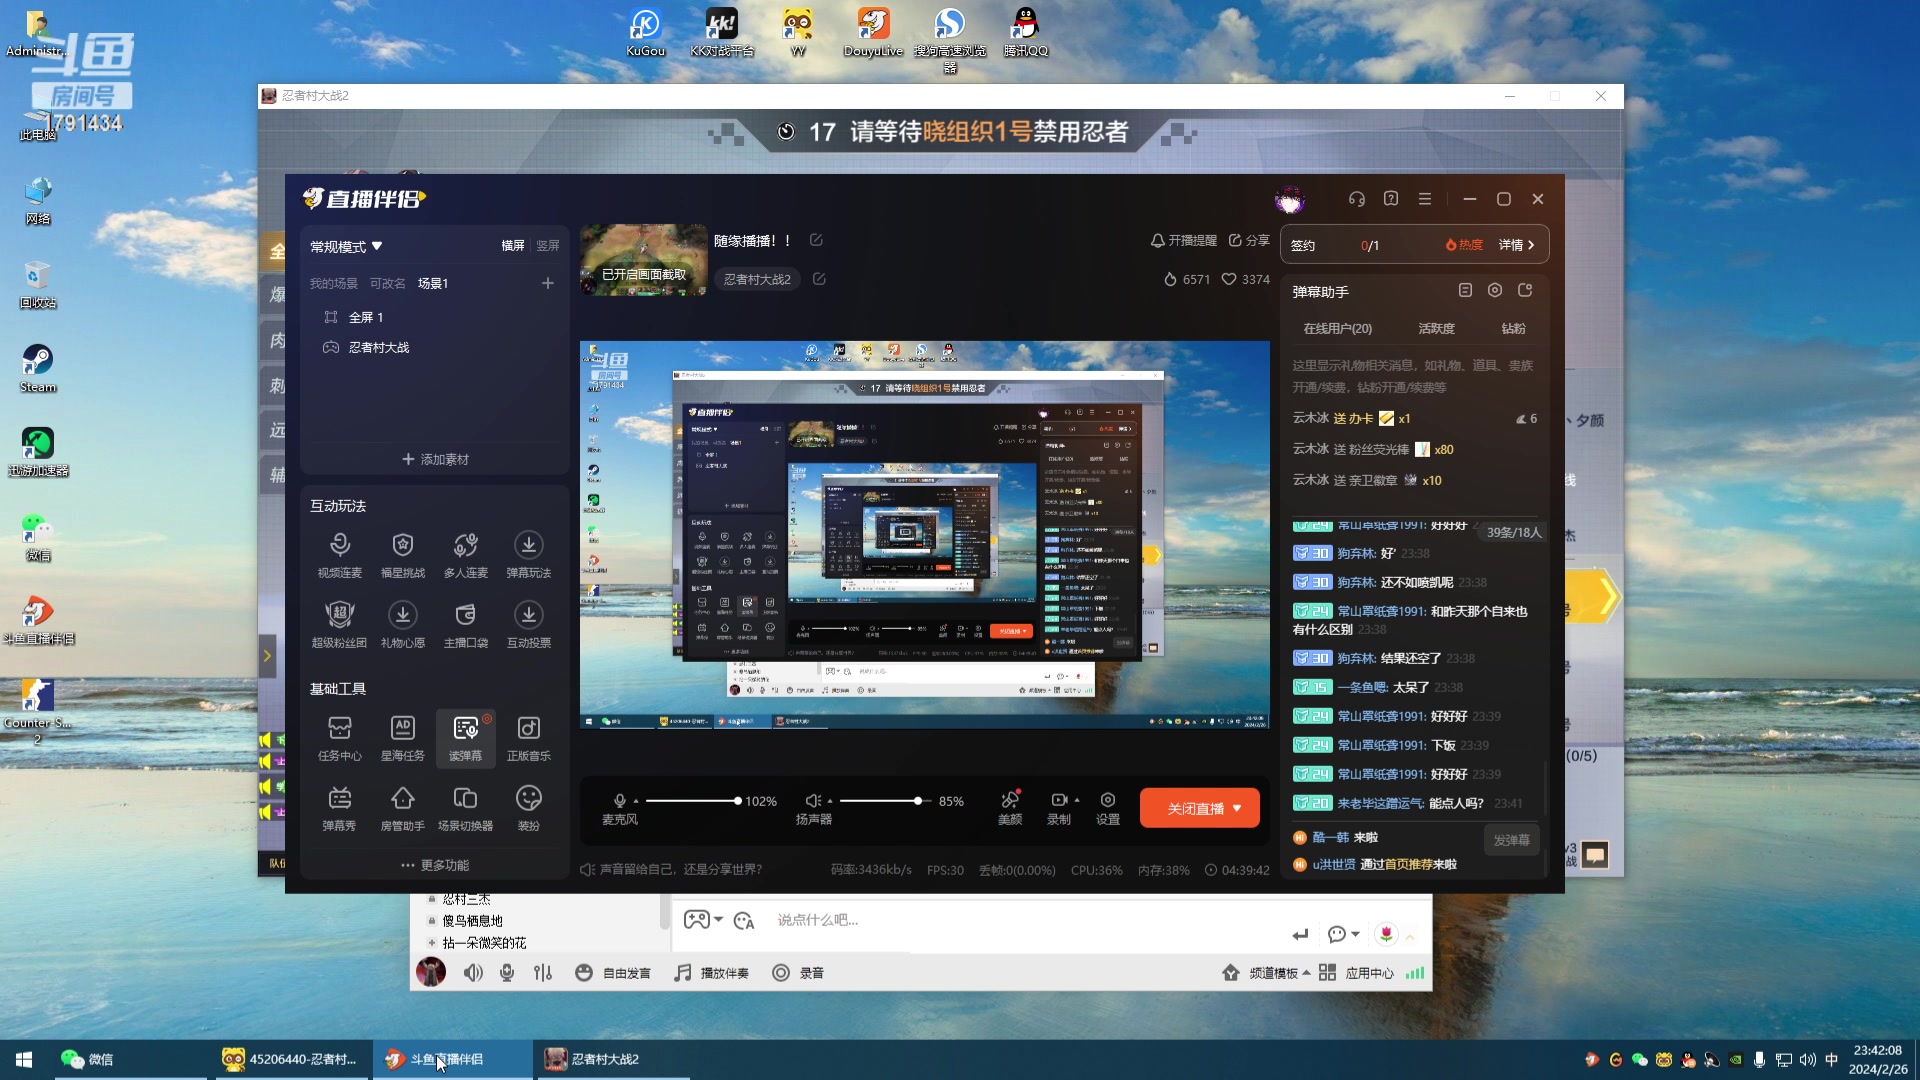Image resolution: width=1920 pixels, height=1080 pixels.
Task: Open 弹幕秀 danmaku show tool
Action: [x=339, y=809]
